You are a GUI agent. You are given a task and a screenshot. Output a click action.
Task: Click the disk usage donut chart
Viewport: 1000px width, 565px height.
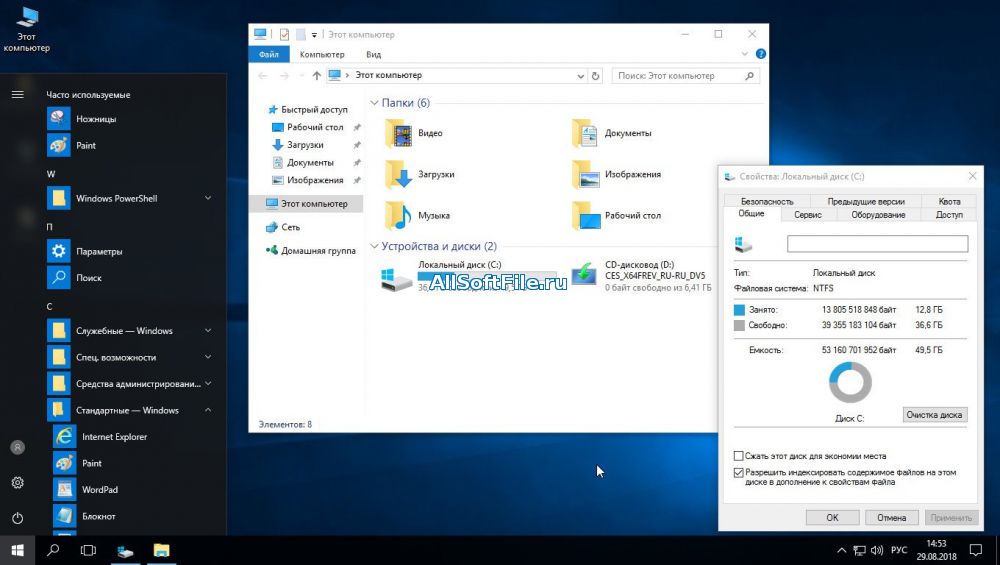pos(850,383)
